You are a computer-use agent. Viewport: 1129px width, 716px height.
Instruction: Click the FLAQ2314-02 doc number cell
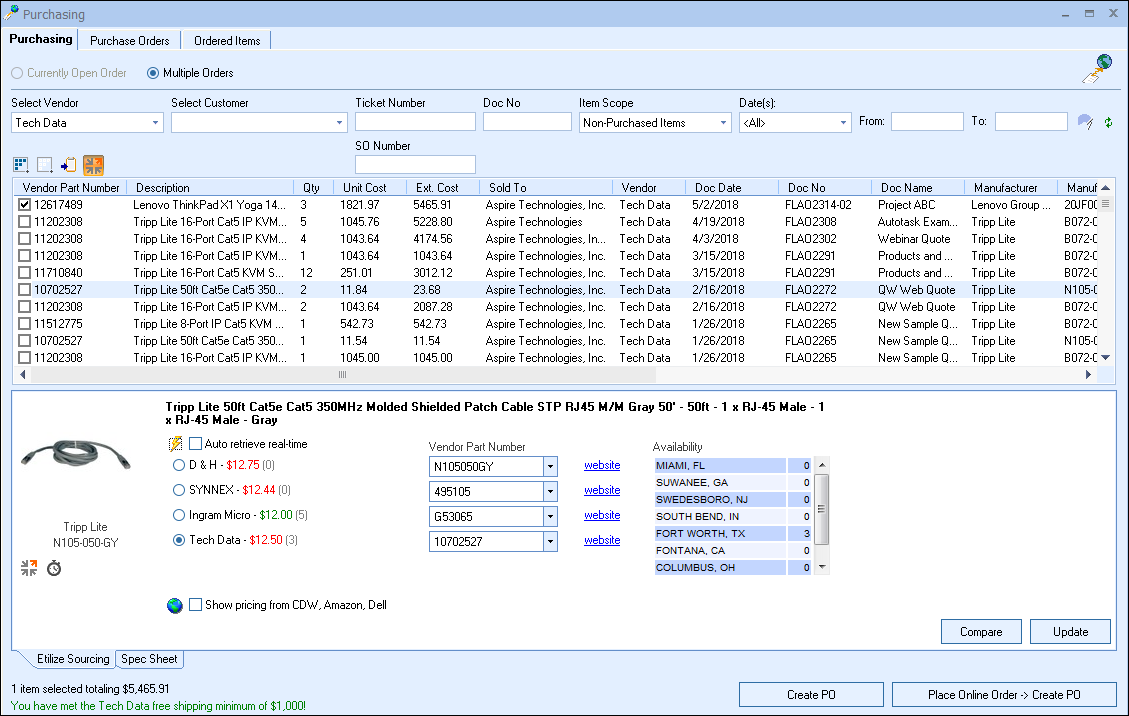click(x=818, y=205)
